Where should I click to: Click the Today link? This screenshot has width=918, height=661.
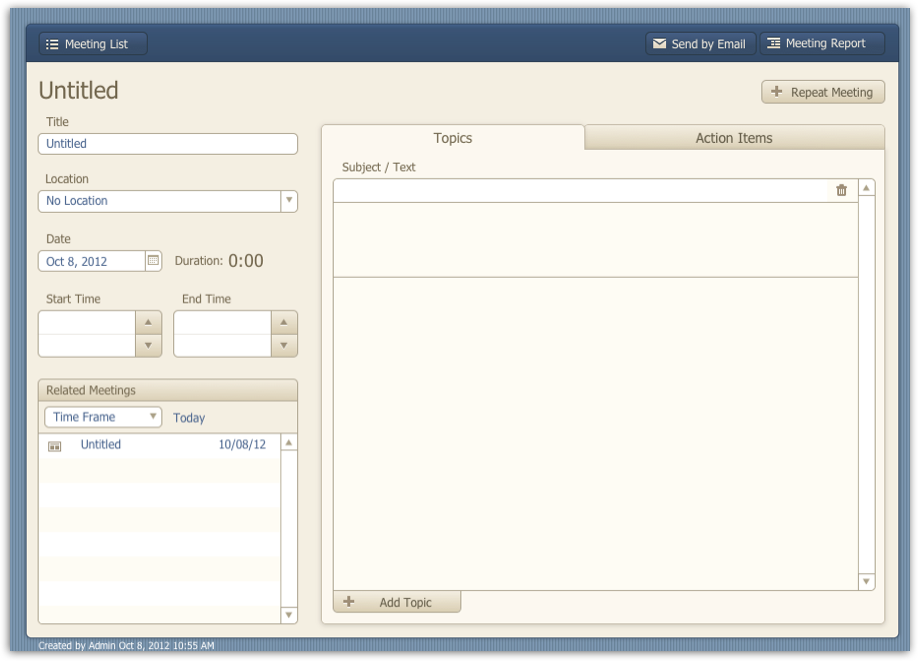(x=190, y=417)
